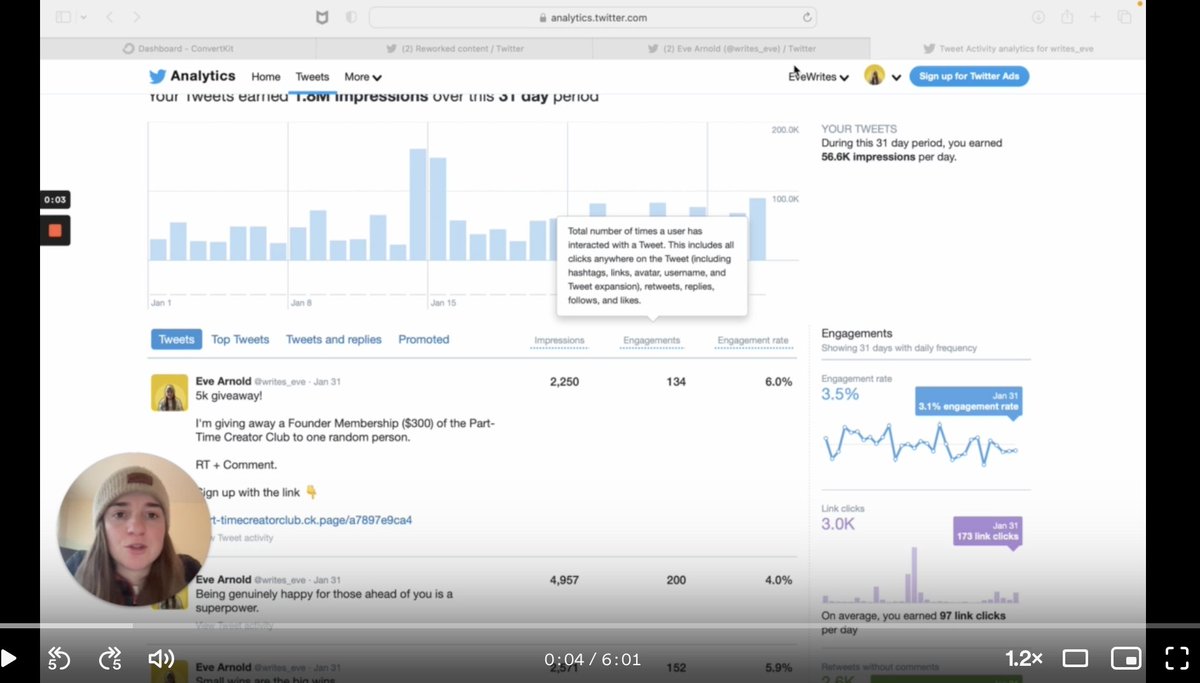Viewport: 1200px width, 683px height.
Task: Click the 5k giveaway tweet avatar
Action: [169, 393]
